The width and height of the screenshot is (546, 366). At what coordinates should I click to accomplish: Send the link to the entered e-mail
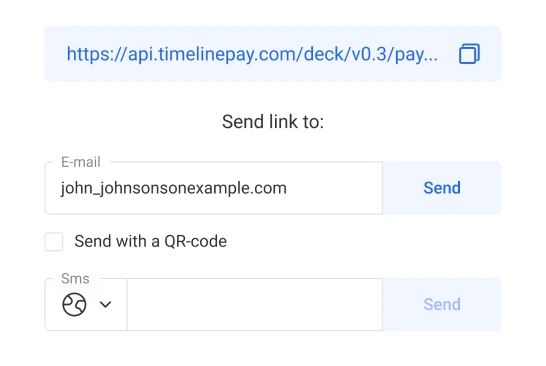tap(442, 188)
